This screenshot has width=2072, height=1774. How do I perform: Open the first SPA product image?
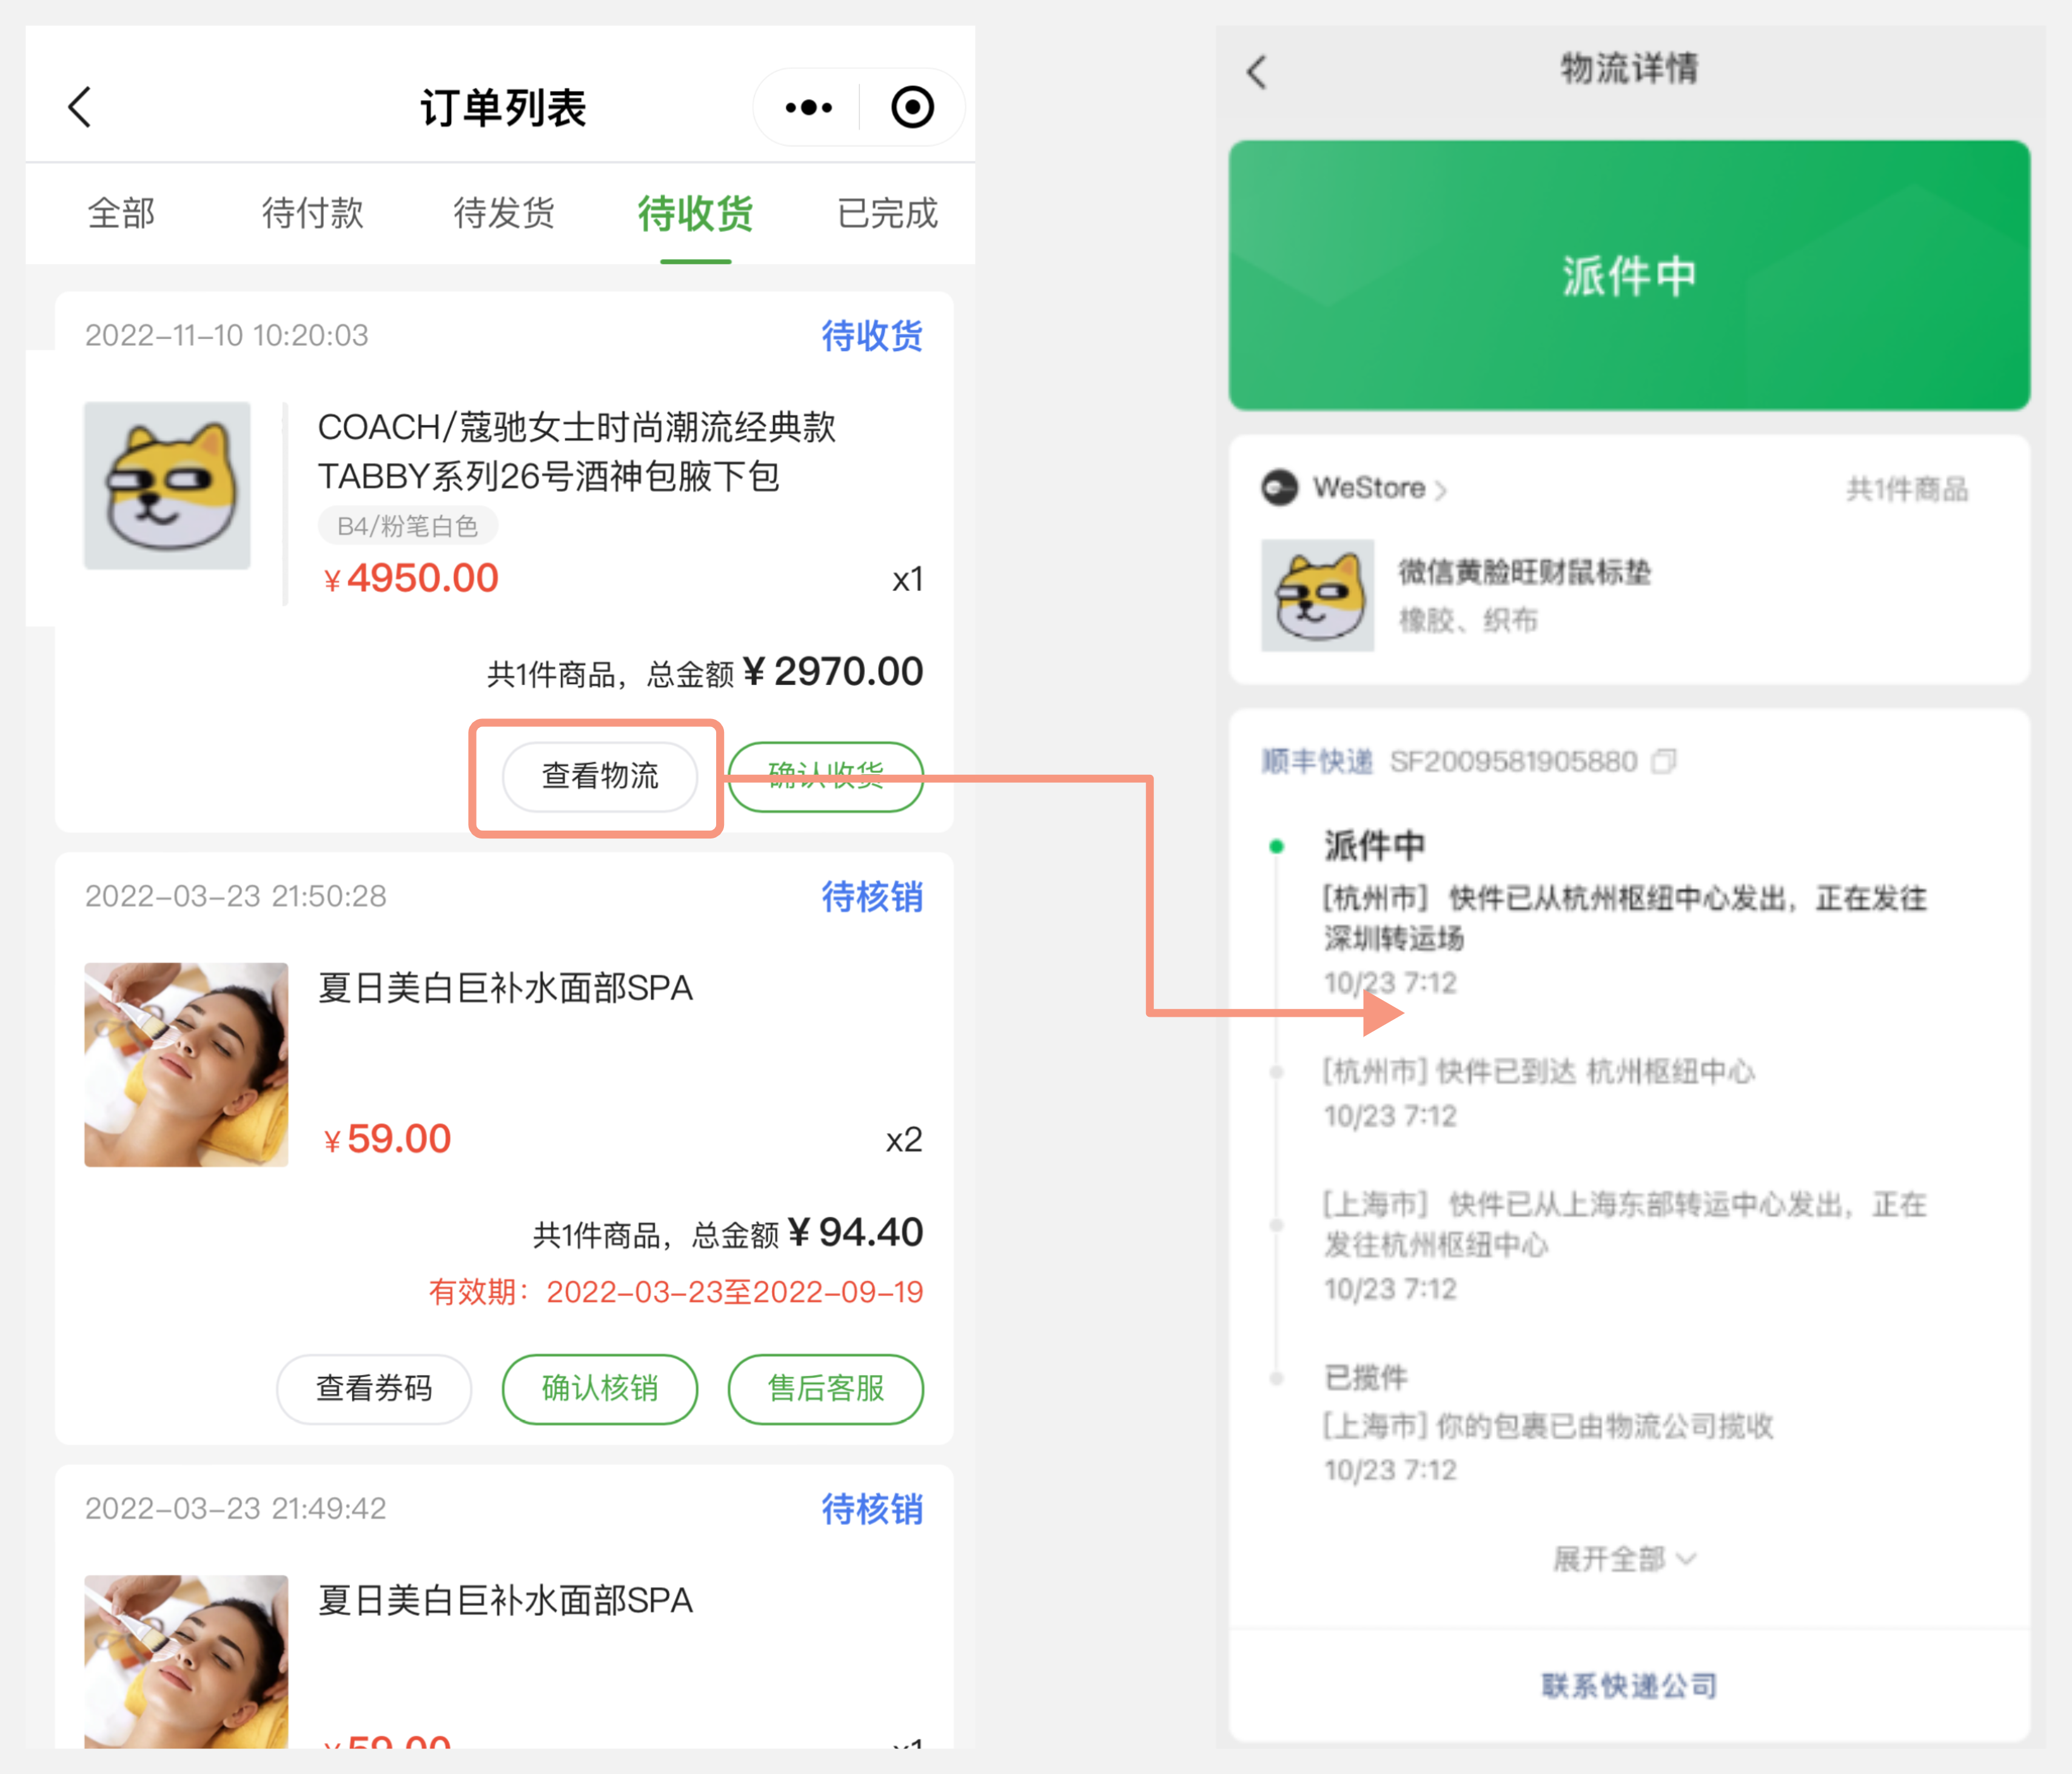[186, 1064]
